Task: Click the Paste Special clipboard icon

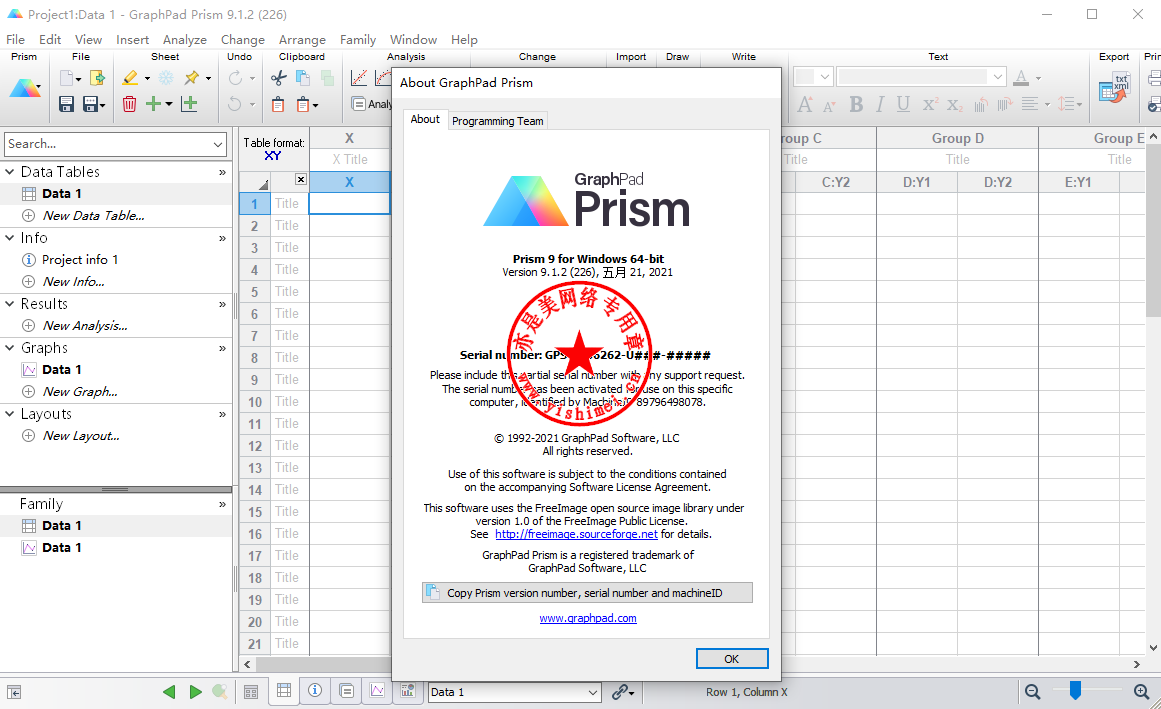Action: pos(303,104)
